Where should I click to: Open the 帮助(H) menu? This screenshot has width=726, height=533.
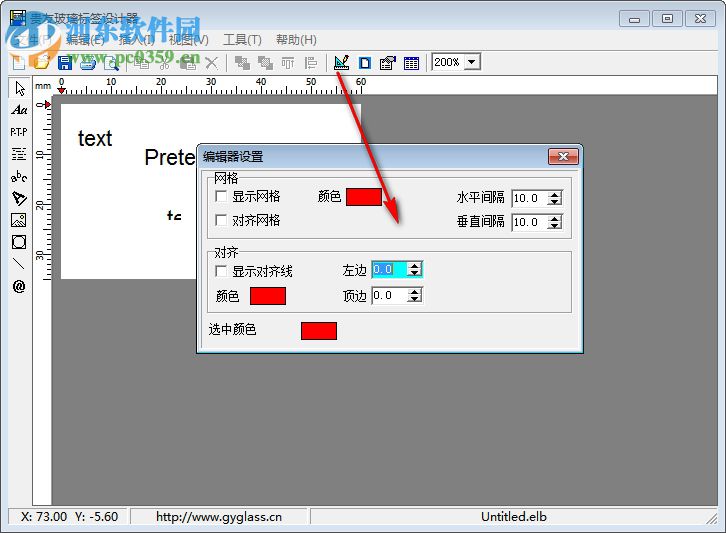click(296, 40)
